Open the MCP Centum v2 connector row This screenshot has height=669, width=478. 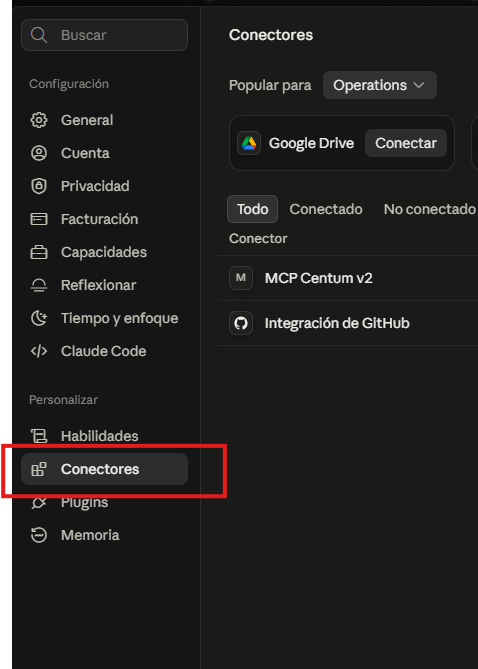coord(347,278)
